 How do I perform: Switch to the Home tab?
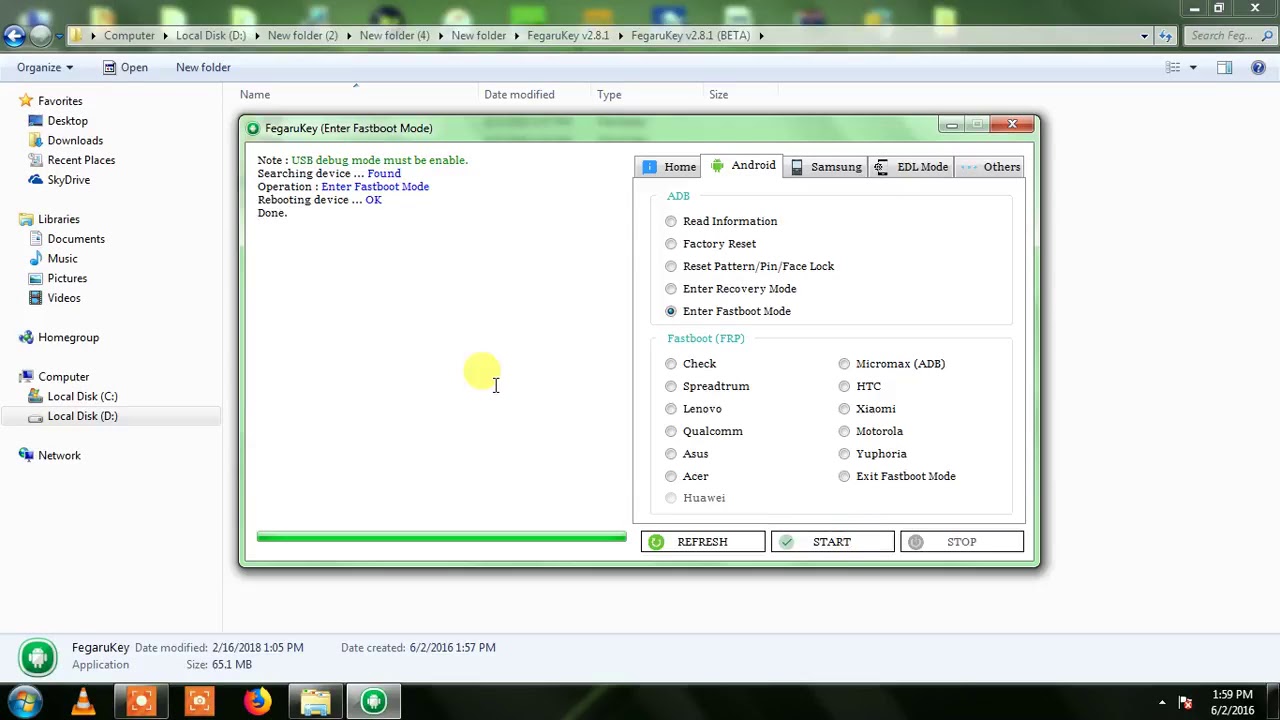click(669, 167)
